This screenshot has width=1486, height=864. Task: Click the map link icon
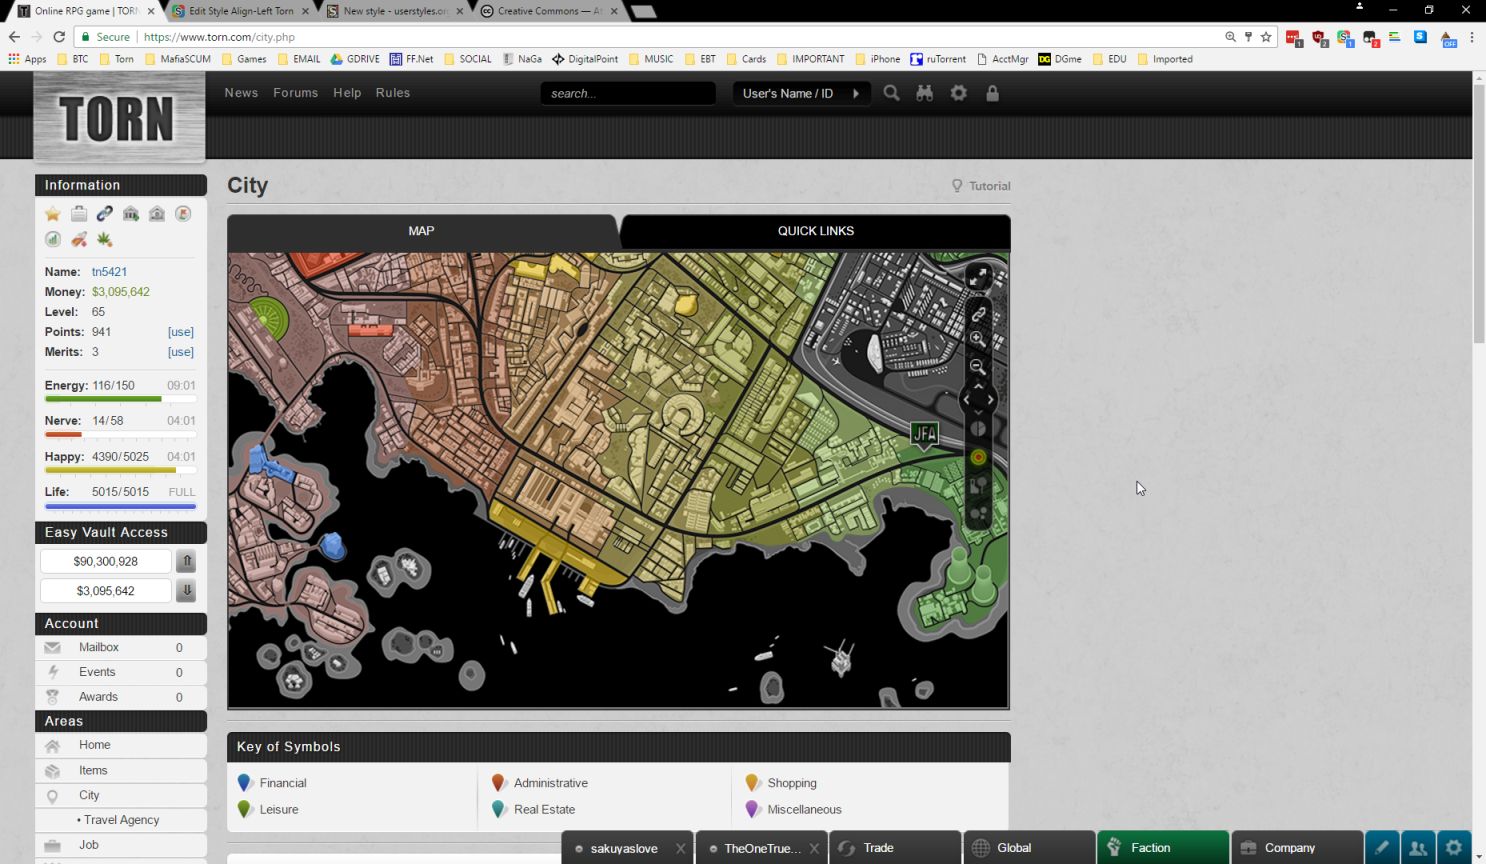pos(978,313)
